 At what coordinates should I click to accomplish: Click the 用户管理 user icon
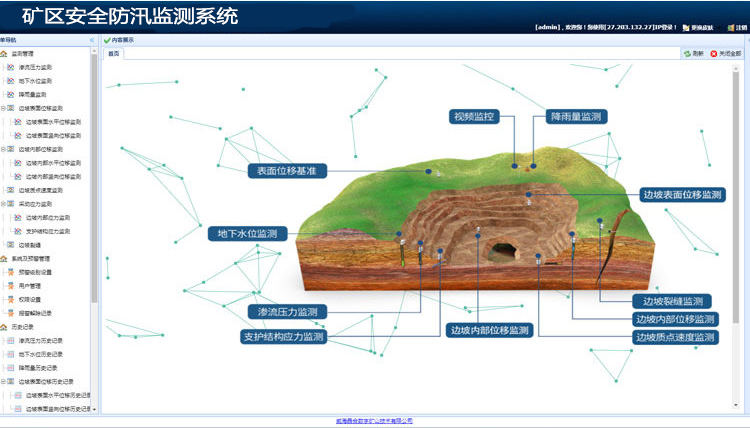[x=11, y=286]
